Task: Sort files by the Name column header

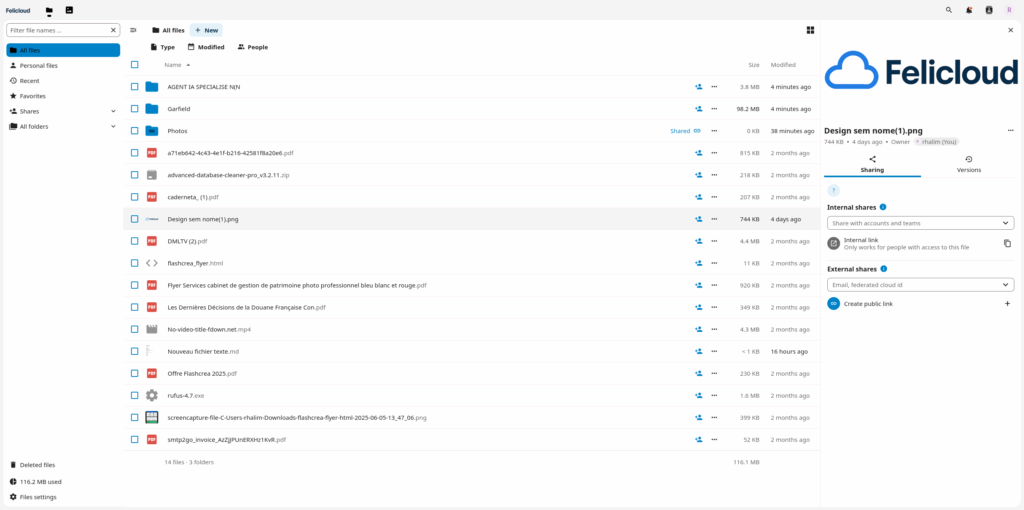Action: click(x=177, y=65)
